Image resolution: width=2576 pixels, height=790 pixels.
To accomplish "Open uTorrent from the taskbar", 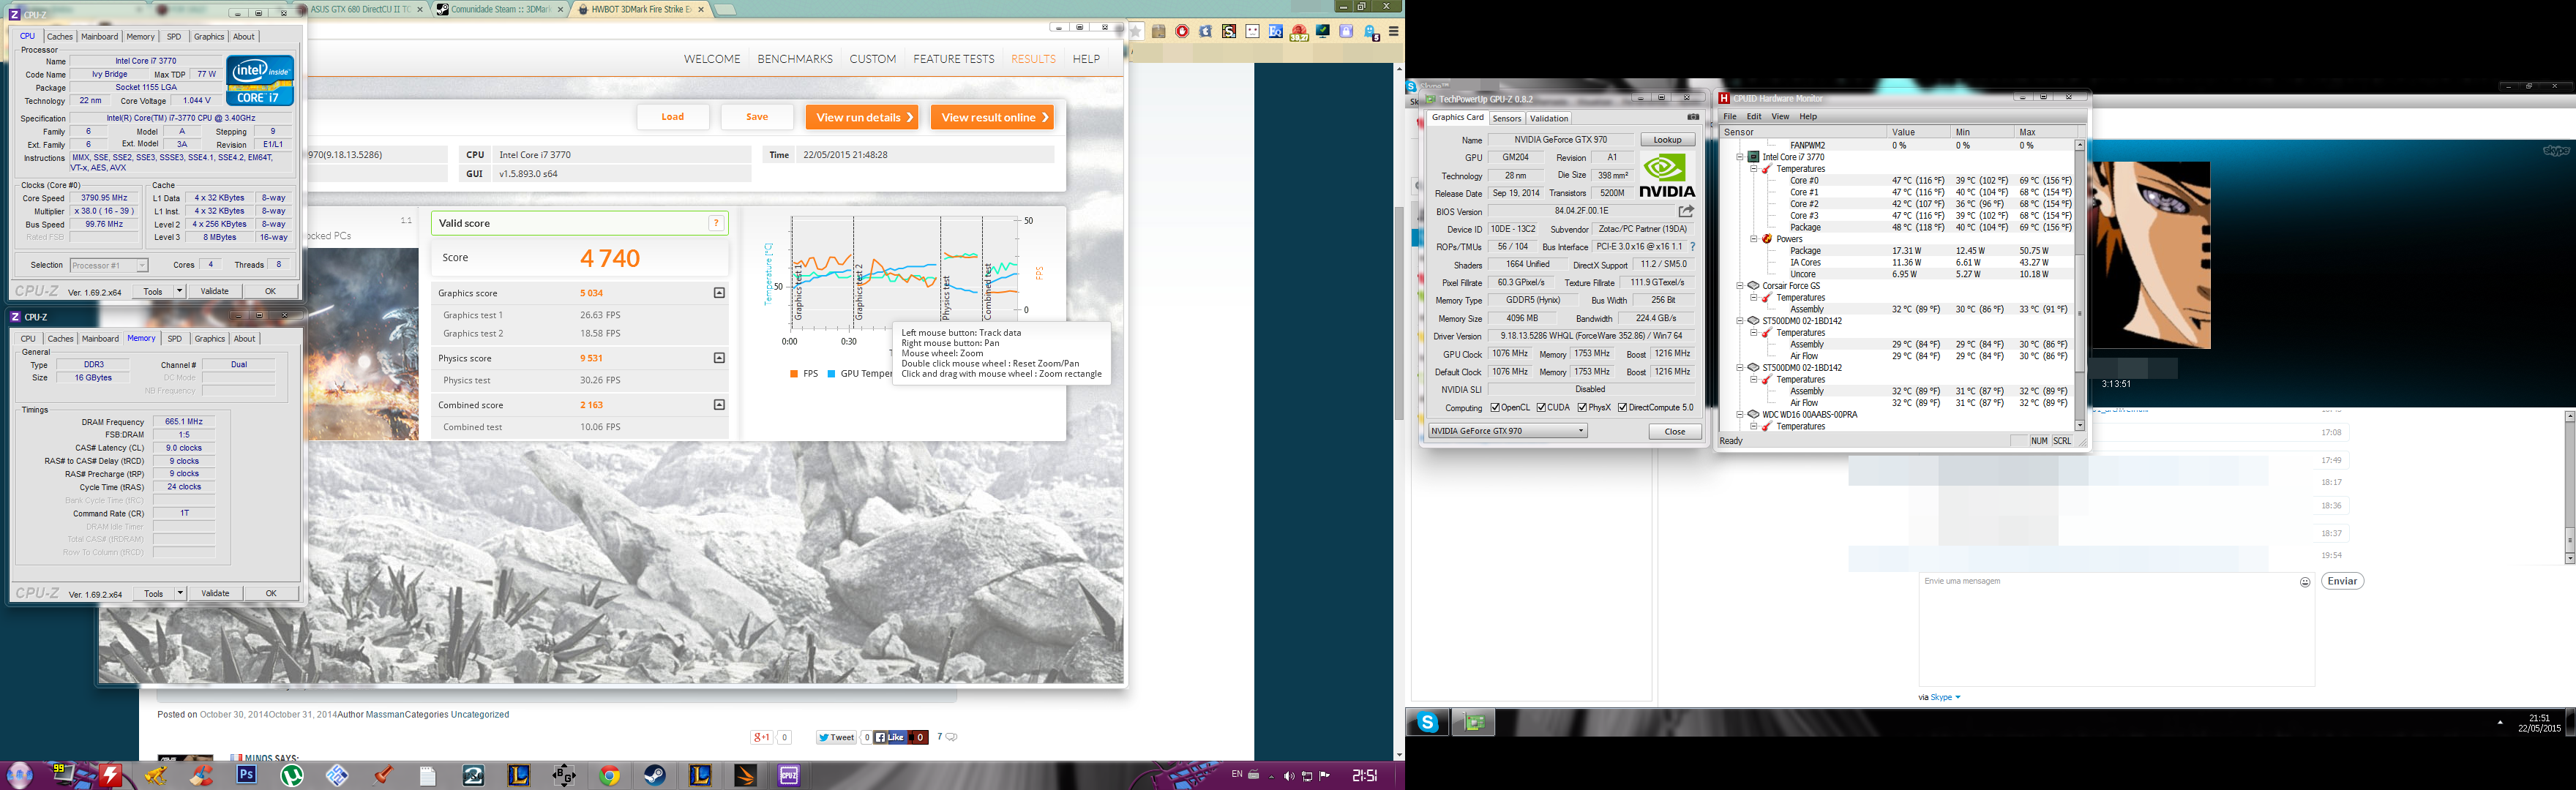I will coord(292,774).
